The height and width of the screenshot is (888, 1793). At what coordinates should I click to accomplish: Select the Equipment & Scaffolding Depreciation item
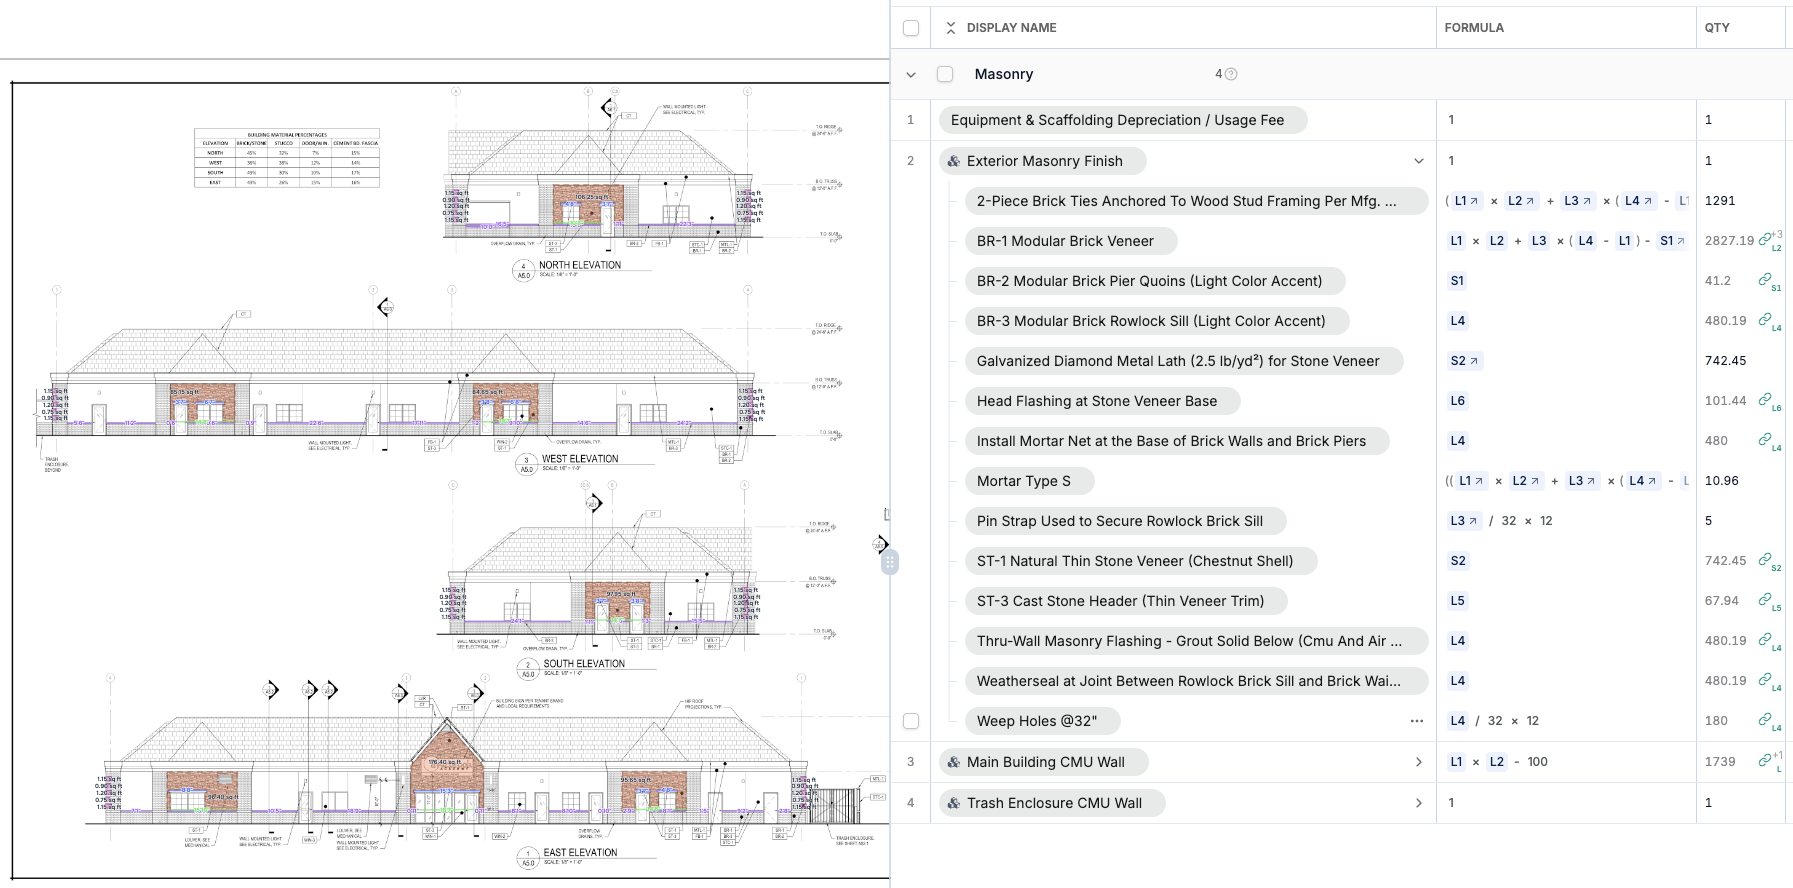(1123, 120)
